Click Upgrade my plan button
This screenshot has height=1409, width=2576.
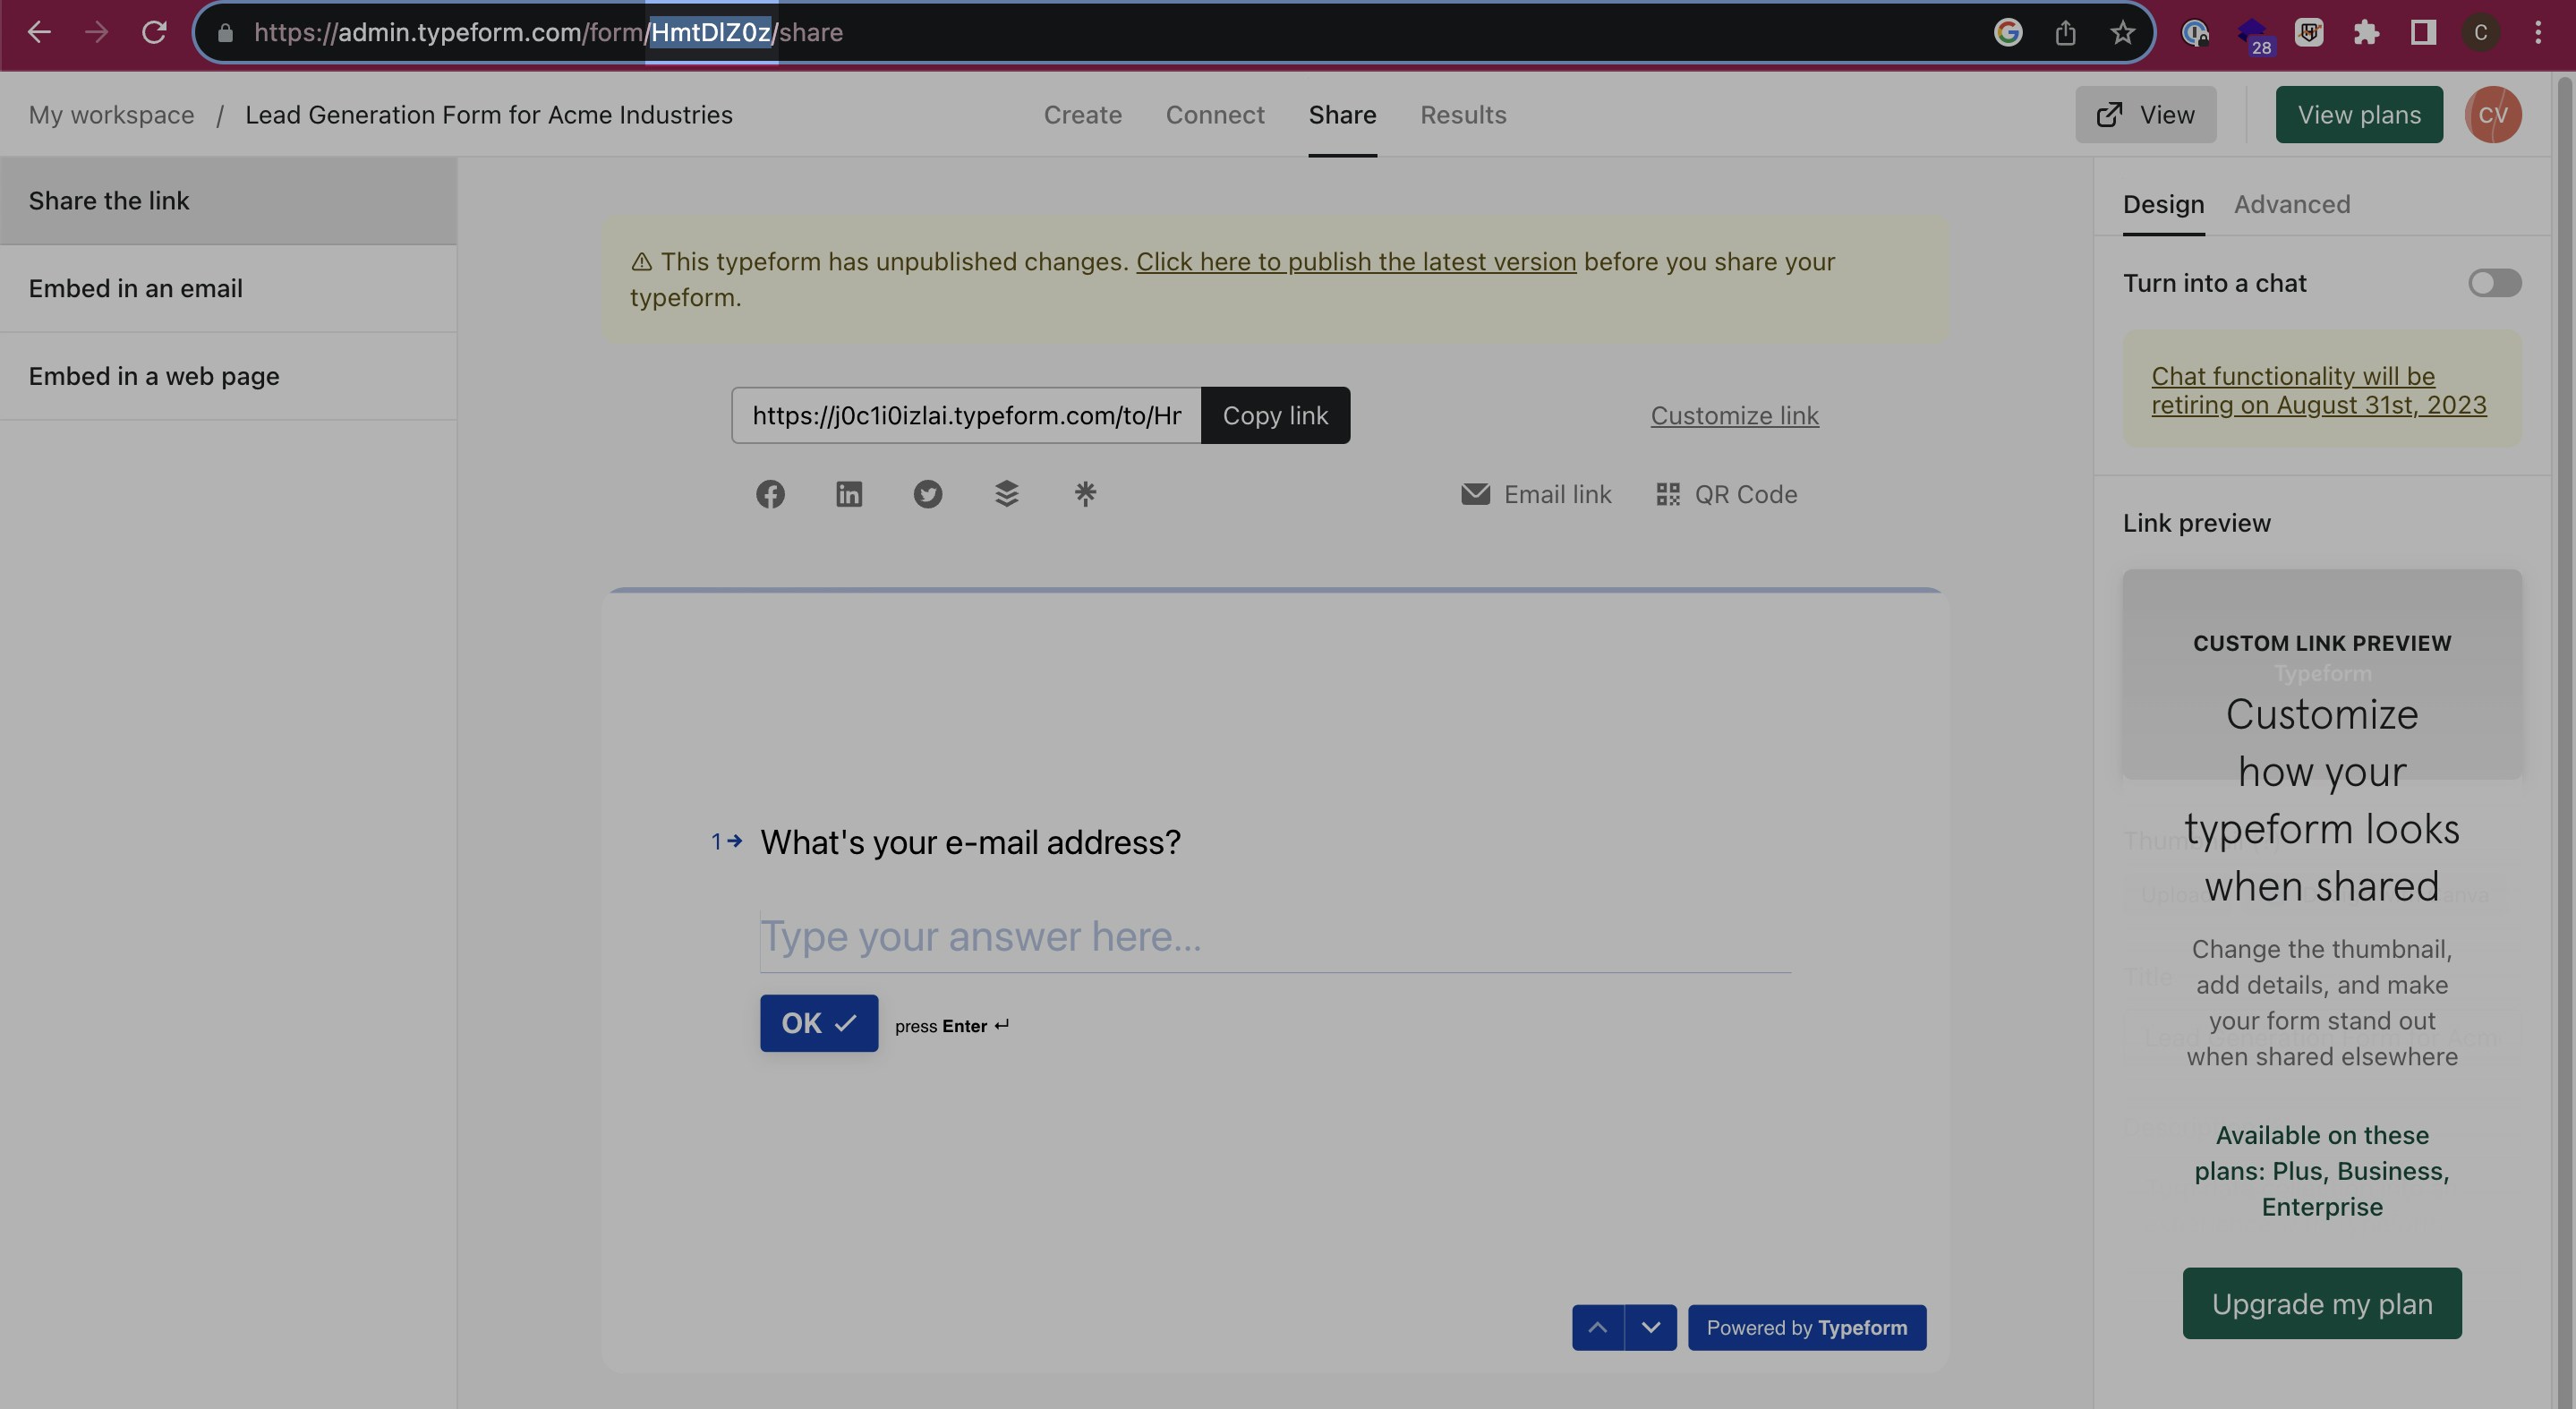coord(2322,1303)
